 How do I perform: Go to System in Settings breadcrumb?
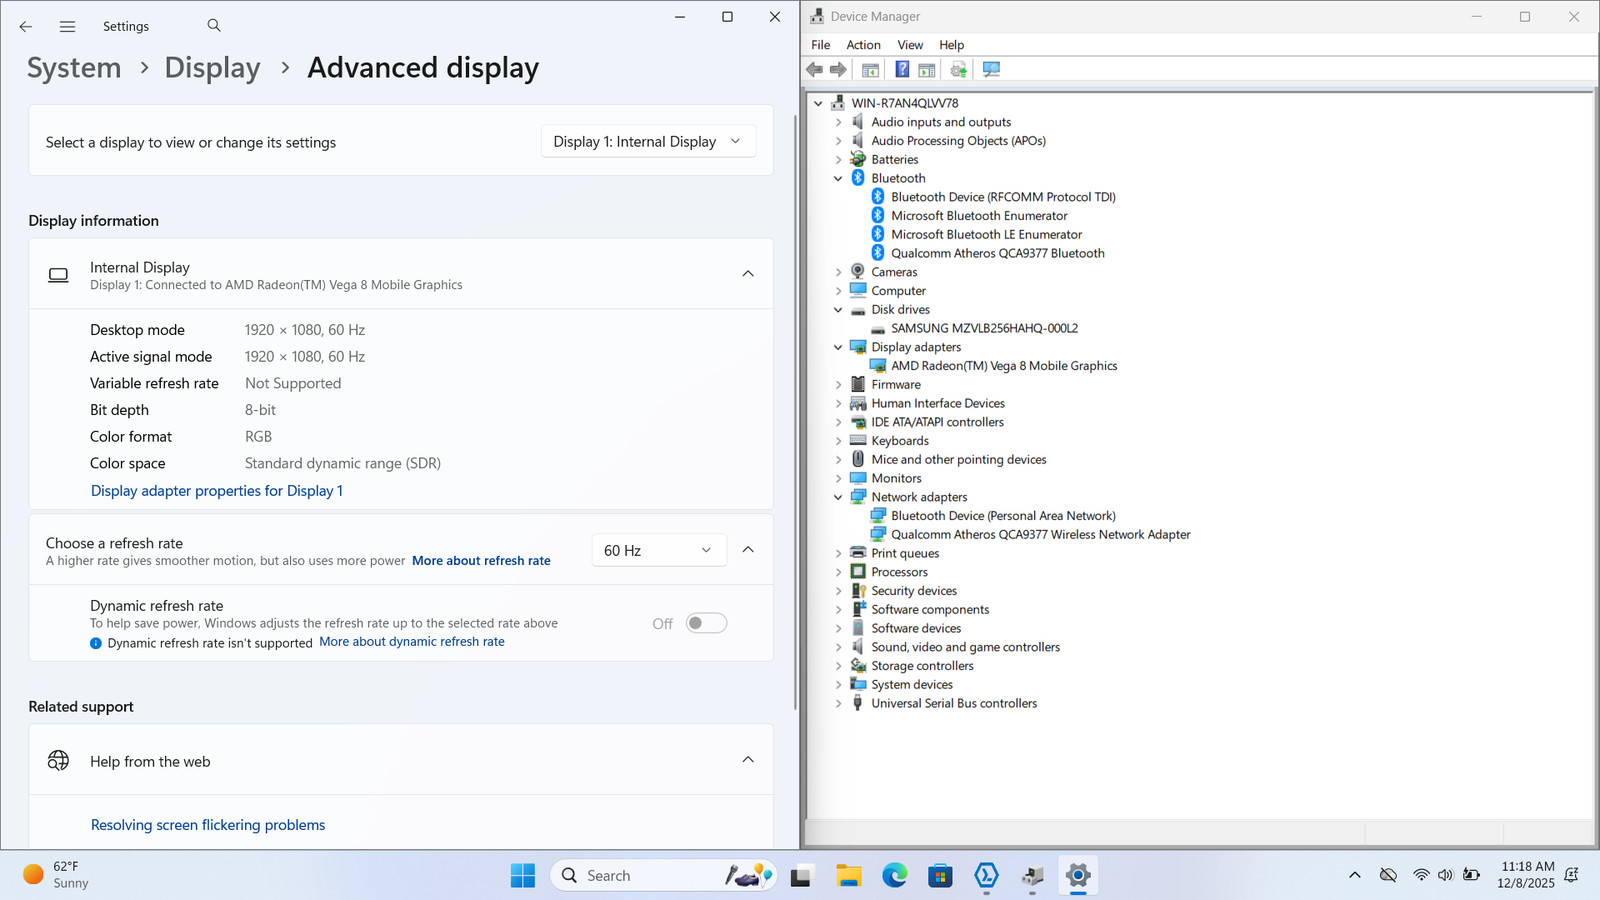pos(74,68)
